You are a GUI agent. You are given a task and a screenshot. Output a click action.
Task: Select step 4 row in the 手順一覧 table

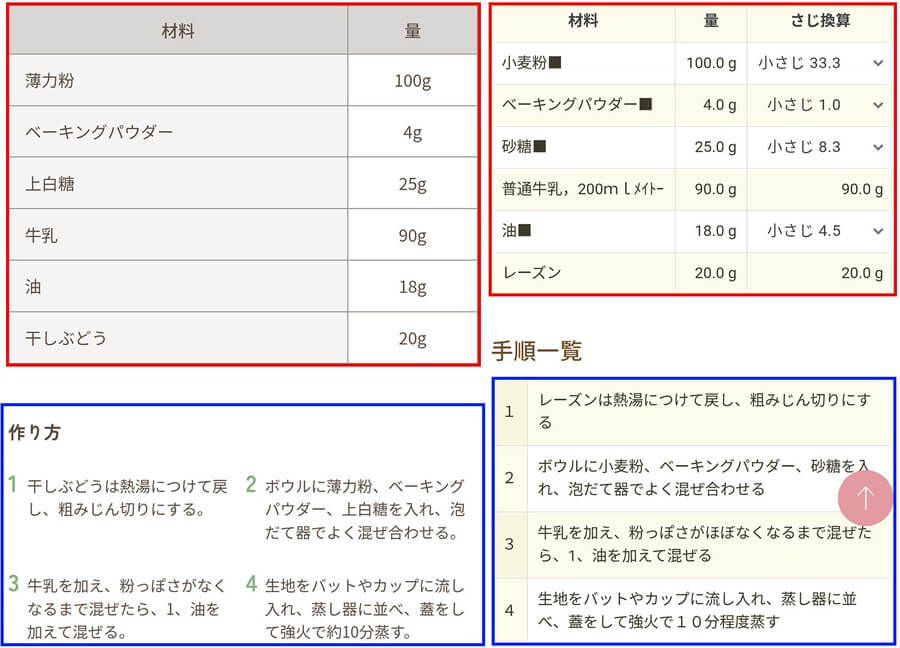pos(704,610)
